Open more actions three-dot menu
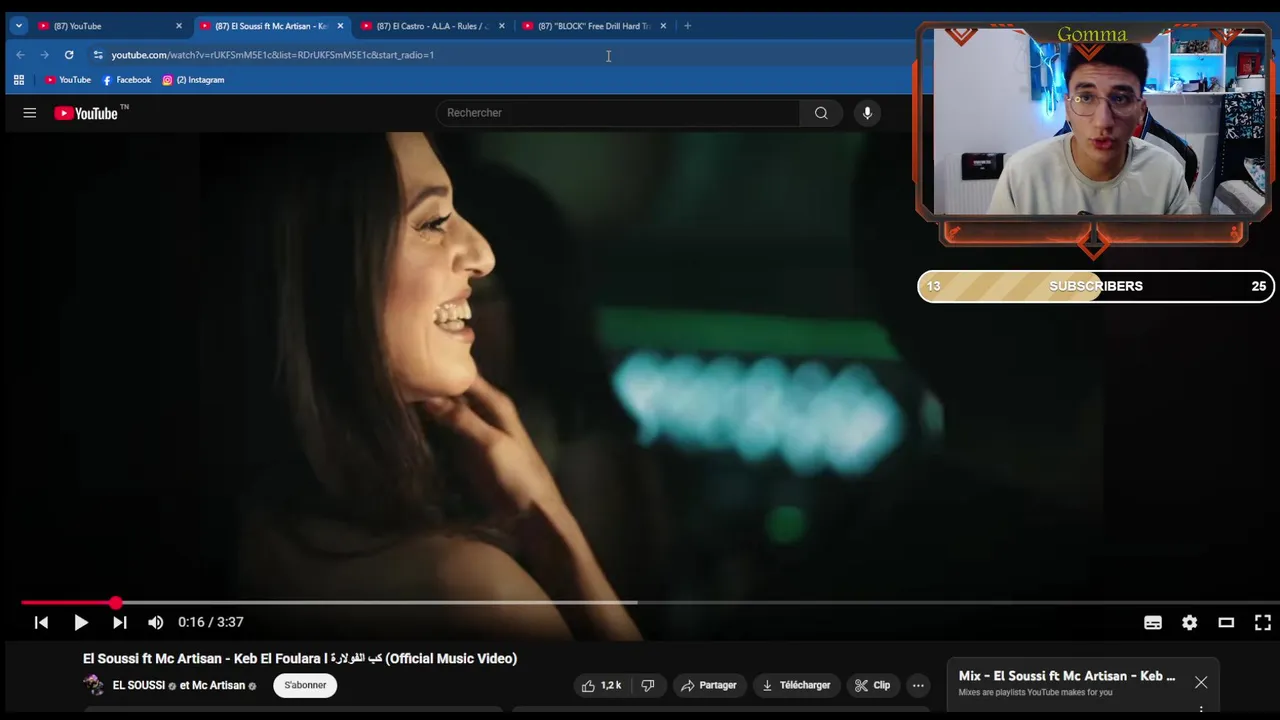This screenshot has width=1280, height=720. [918, 685]
